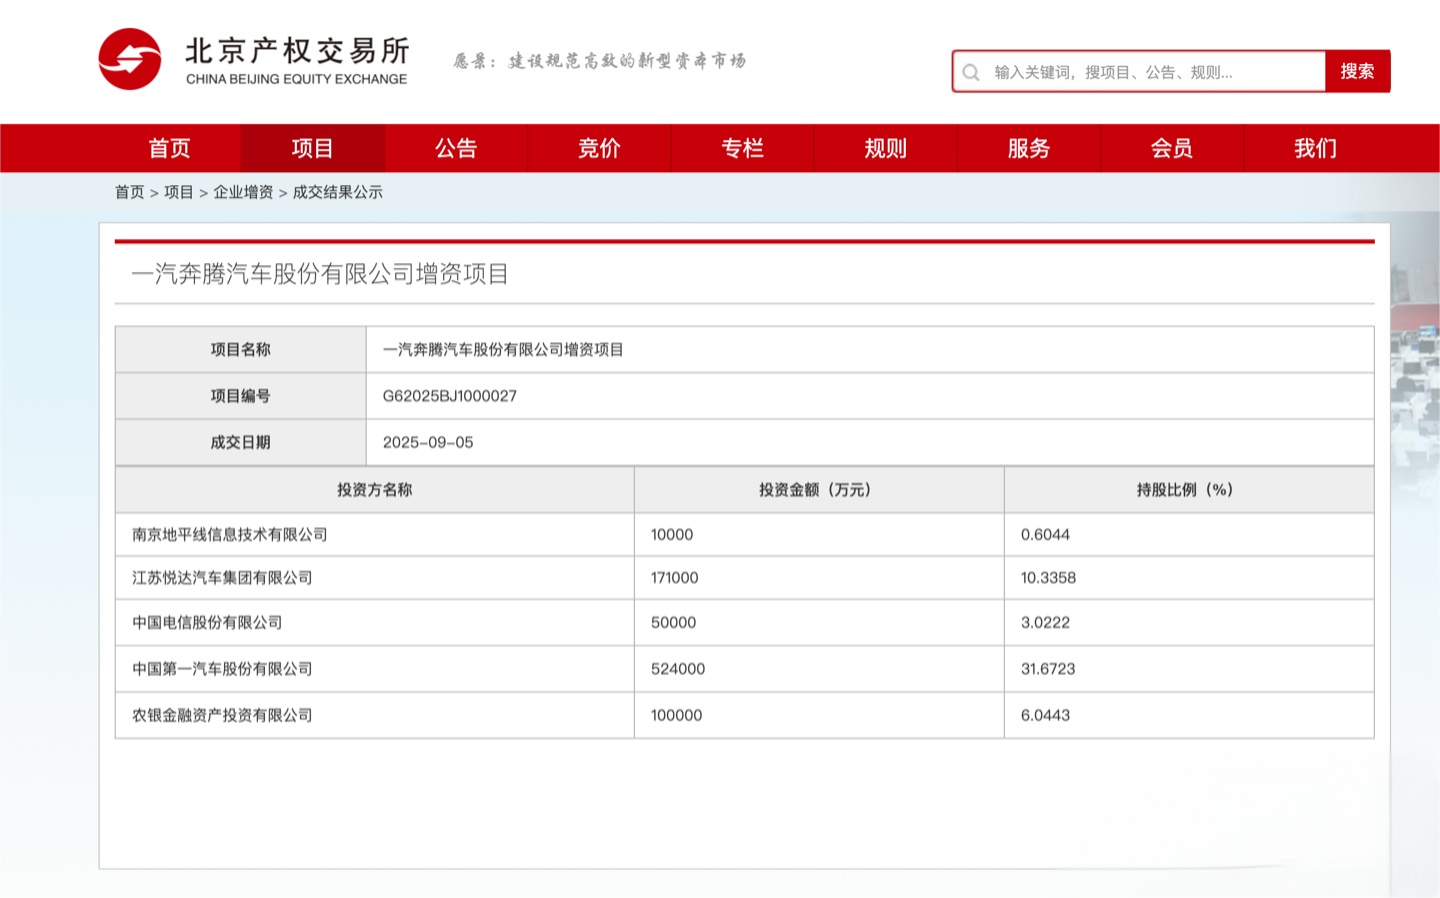Select the date value 2025-09-05
1440x898 pixels.
point(428,442)
